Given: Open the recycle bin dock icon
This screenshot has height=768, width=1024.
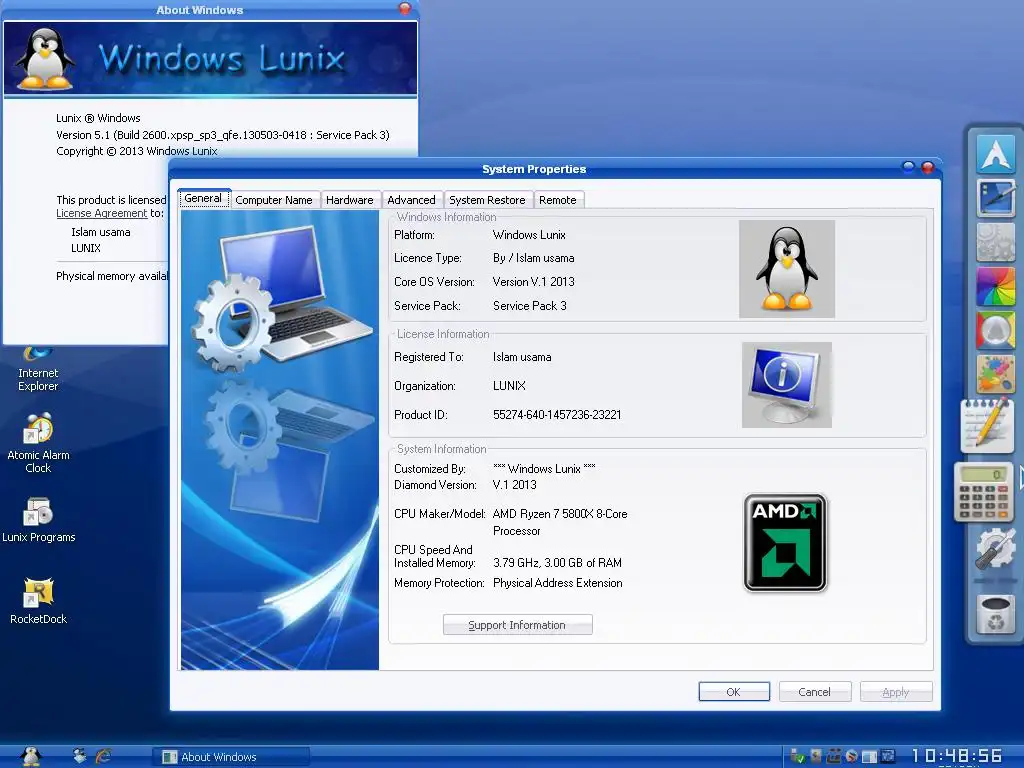Looking at the screenshot, I should [x=995, y=613].
